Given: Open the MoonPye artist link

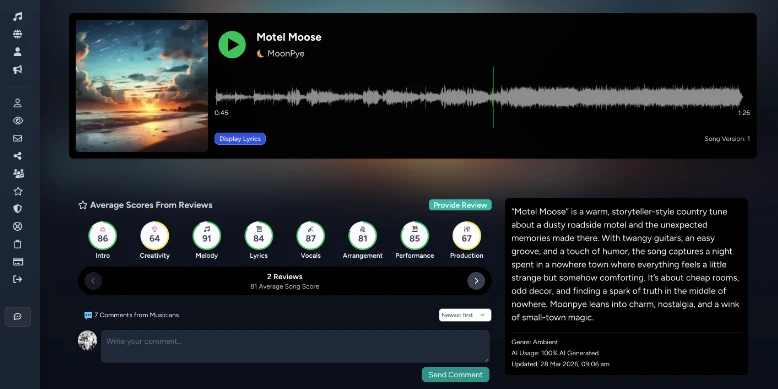Looking at the screenshot, I should [x=285, y=54].
